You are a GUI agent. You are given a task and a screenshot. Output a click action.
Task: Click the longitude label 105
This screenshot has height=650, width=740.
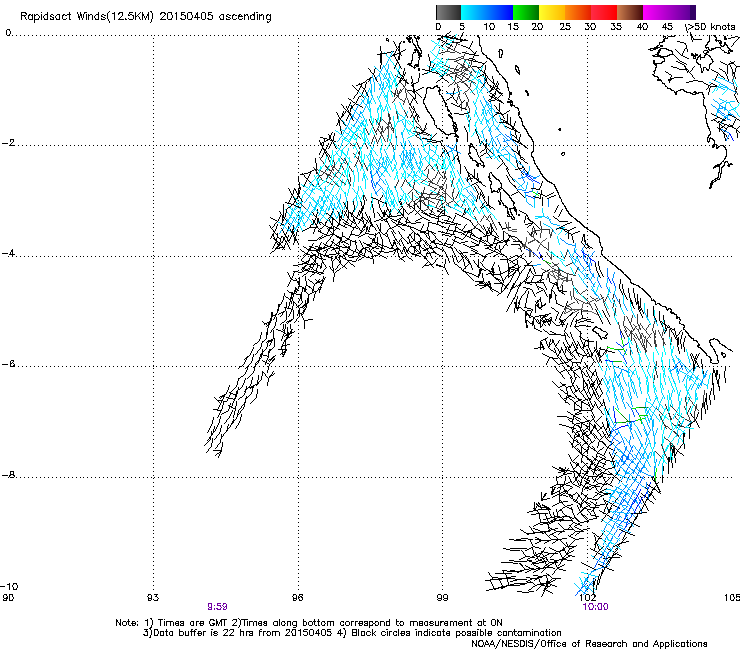point(732,598)
